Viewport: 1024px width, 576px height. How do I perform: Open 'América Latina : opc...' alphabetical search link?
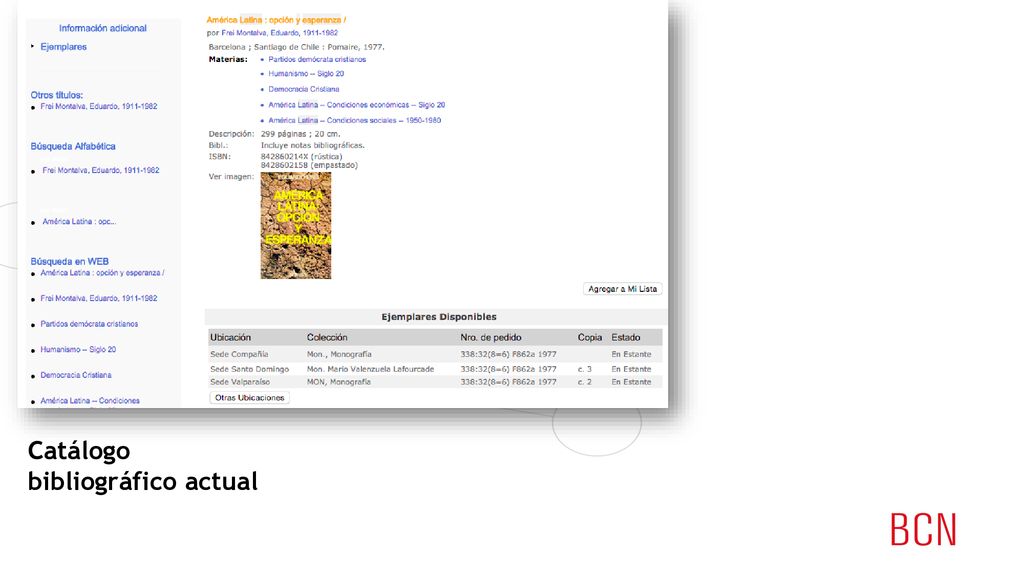pos(79,222)
